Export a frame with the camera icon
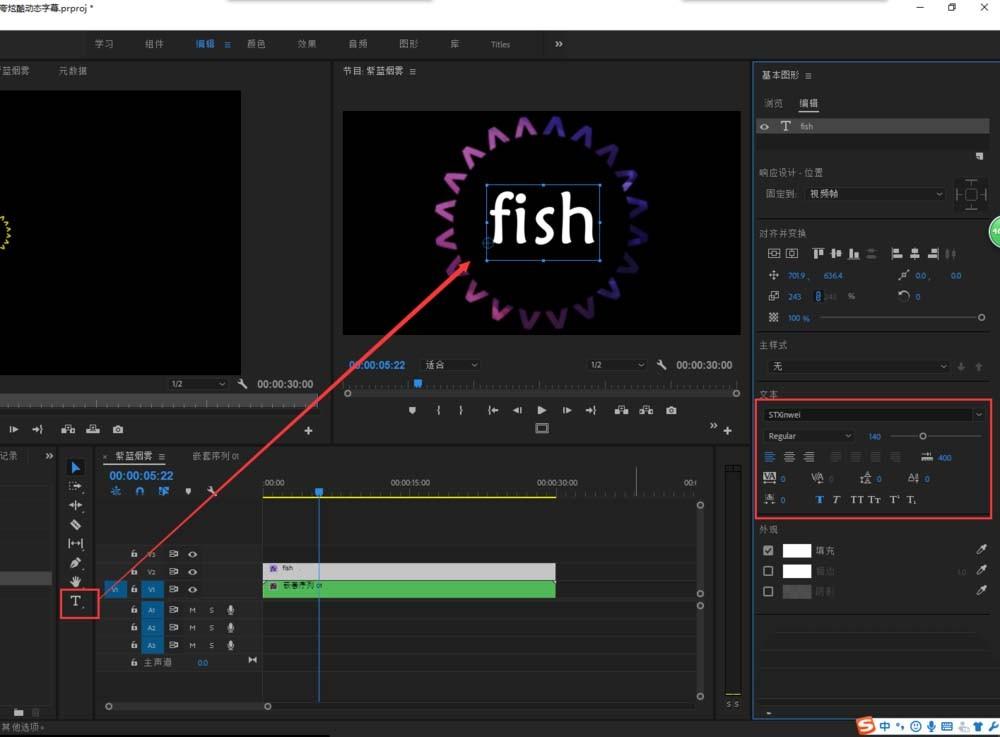The image size is (1000, 737). [671, 410]
